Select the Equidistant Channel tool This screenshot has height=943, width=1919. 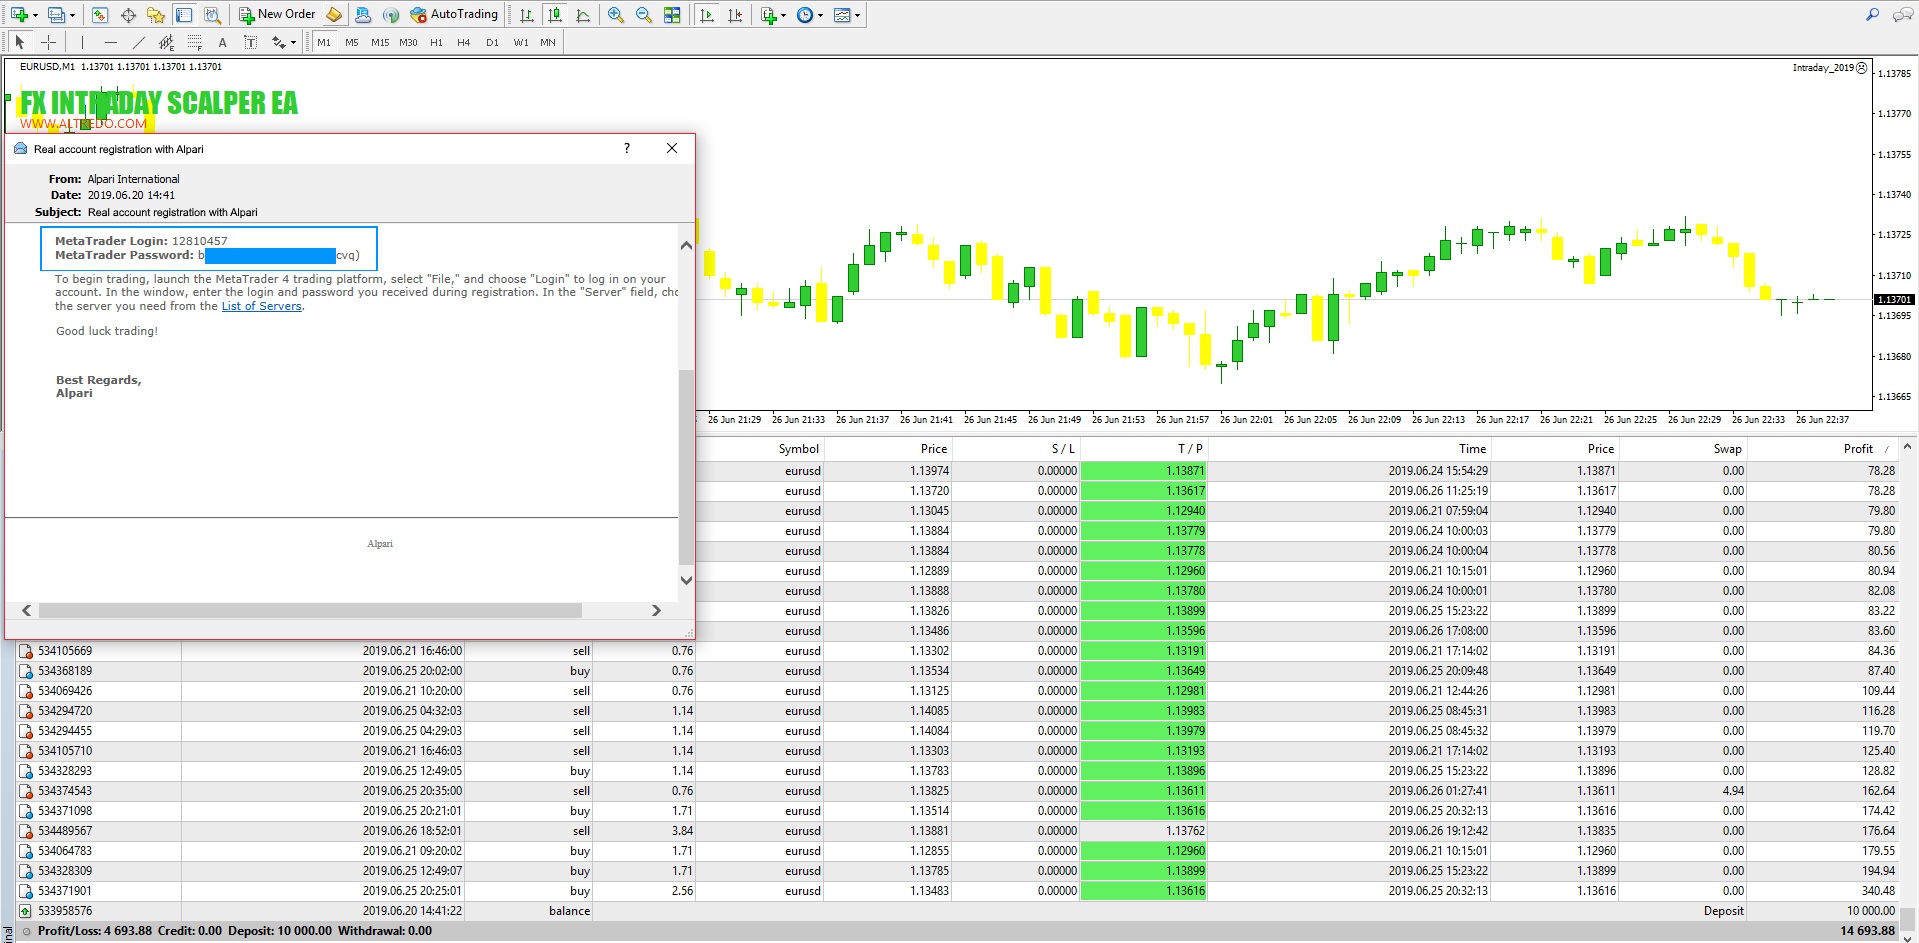(166, 42)
